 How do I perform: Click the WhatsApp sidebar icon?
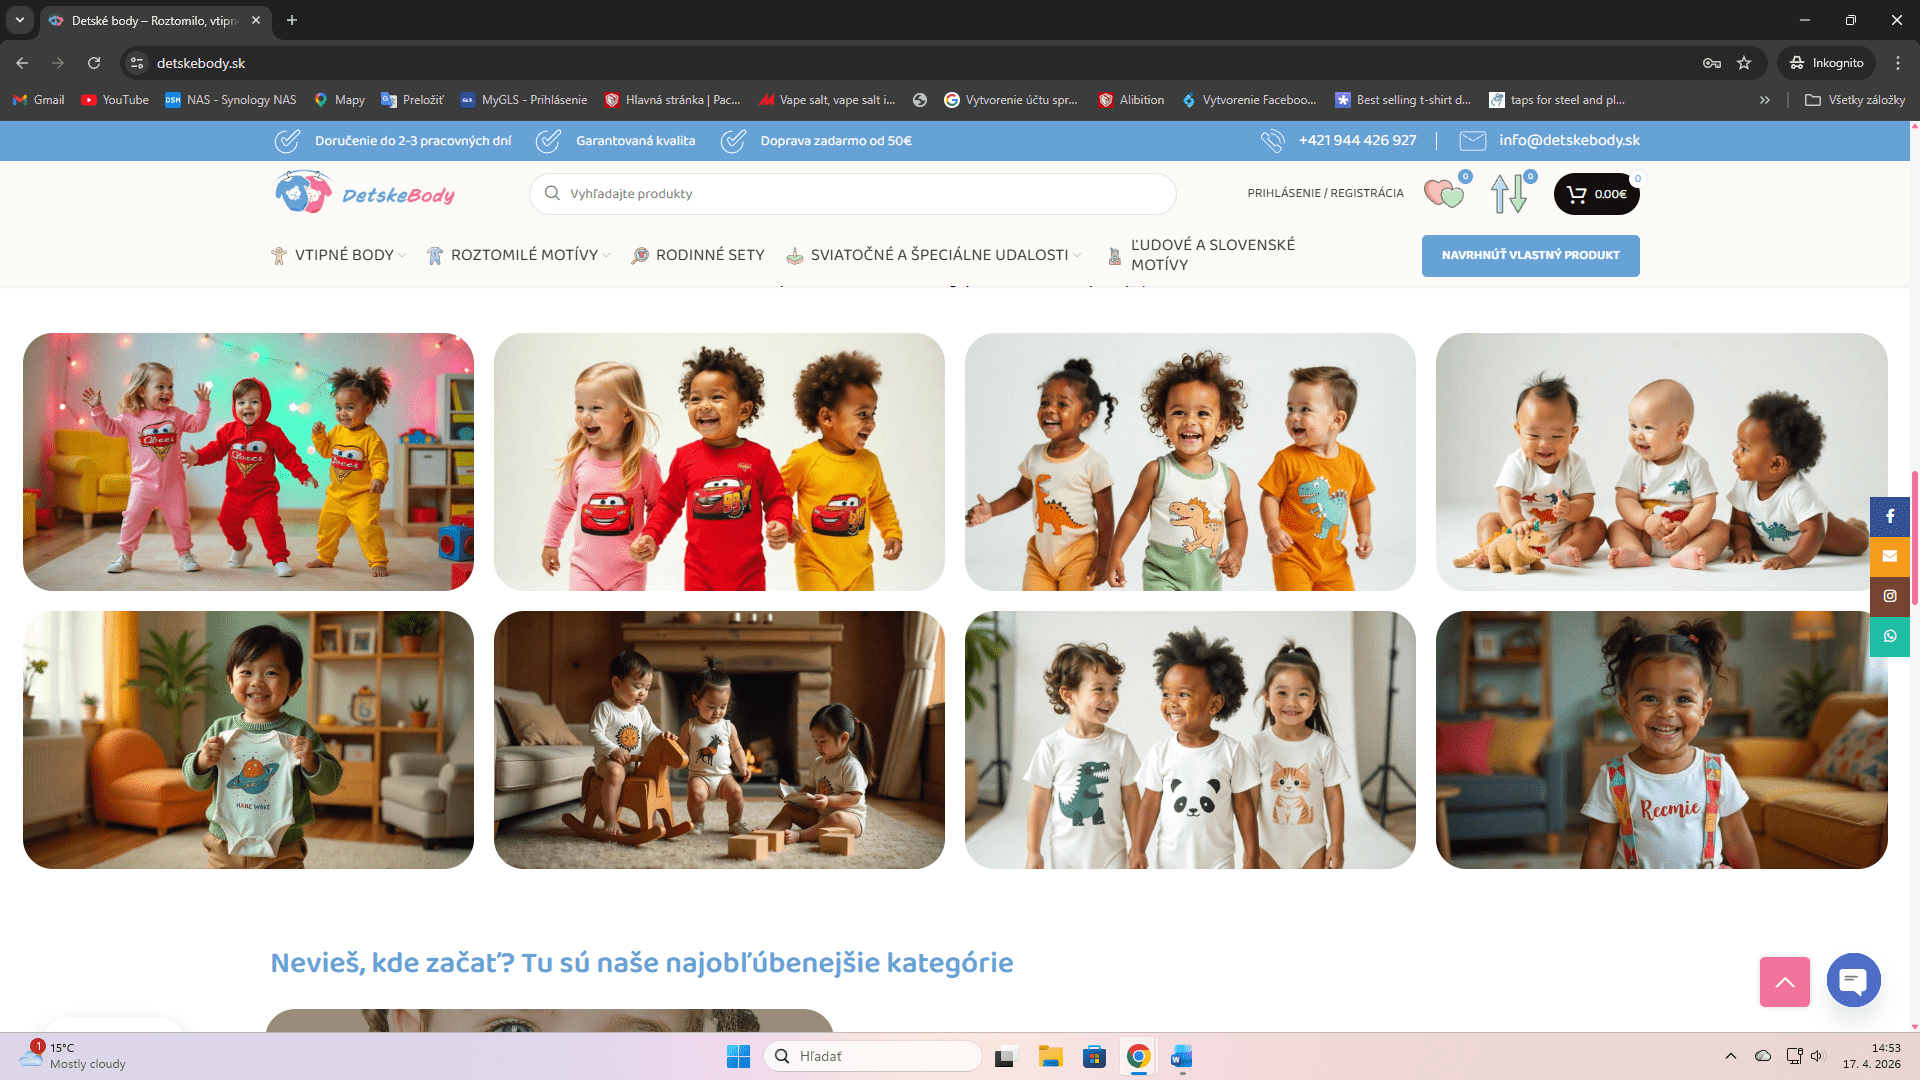1889,636
